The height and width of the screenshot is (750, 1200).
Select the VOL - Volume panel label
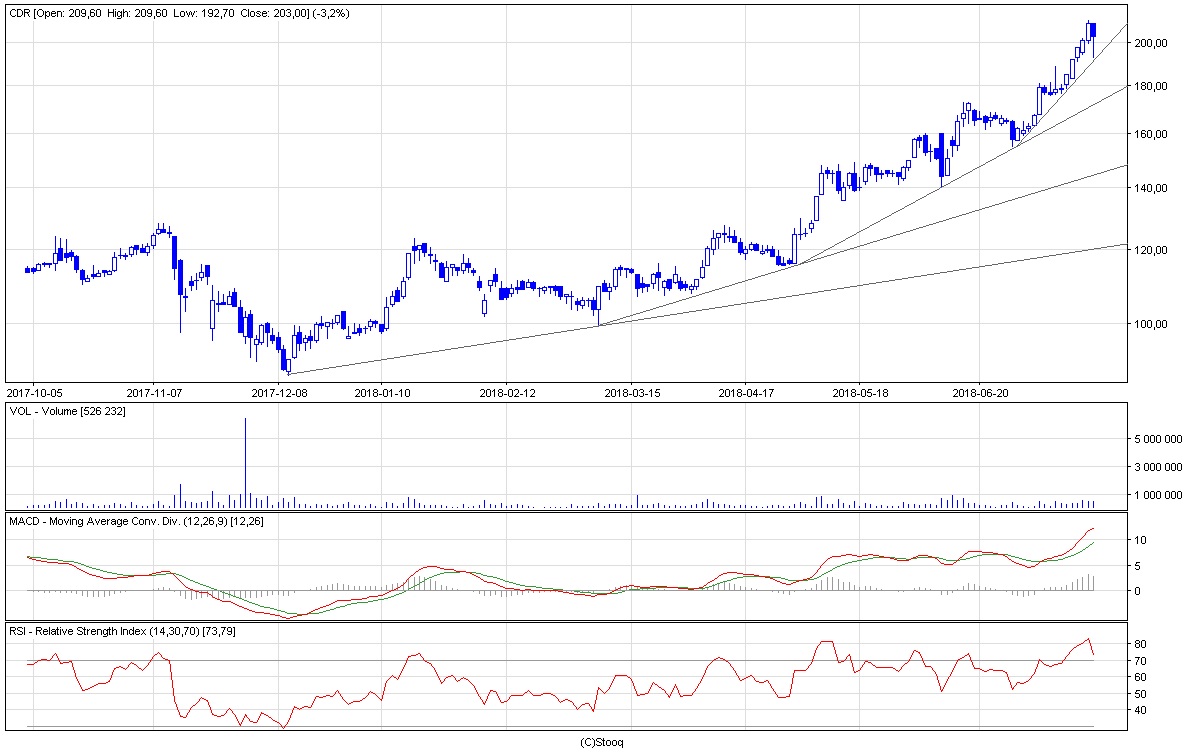point(70,411)
